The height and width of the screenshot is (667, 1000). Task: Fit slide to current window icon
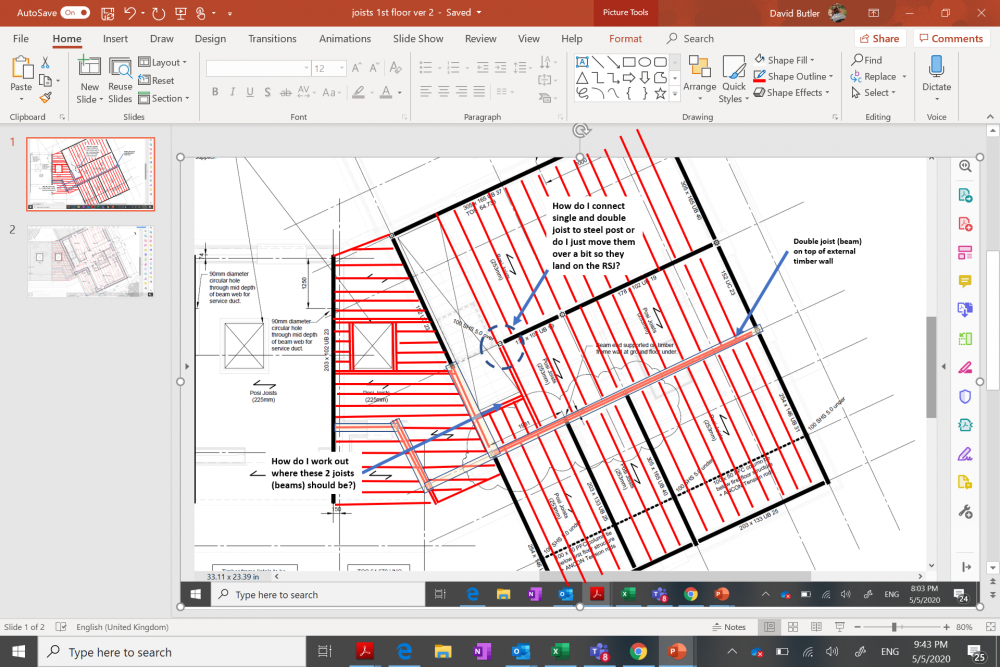[x=990, y=627]
